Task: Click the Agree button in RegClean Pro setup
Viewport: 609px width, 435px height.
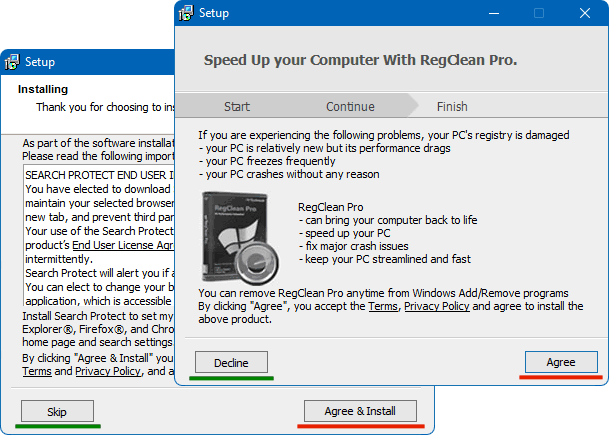Action: click(x=561, y=362)
